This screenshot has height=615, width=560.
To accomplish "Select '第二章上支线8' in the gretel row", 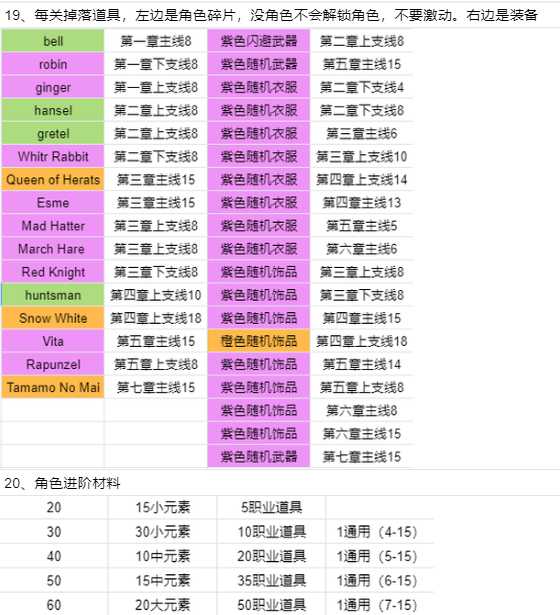I will [156, 133].
